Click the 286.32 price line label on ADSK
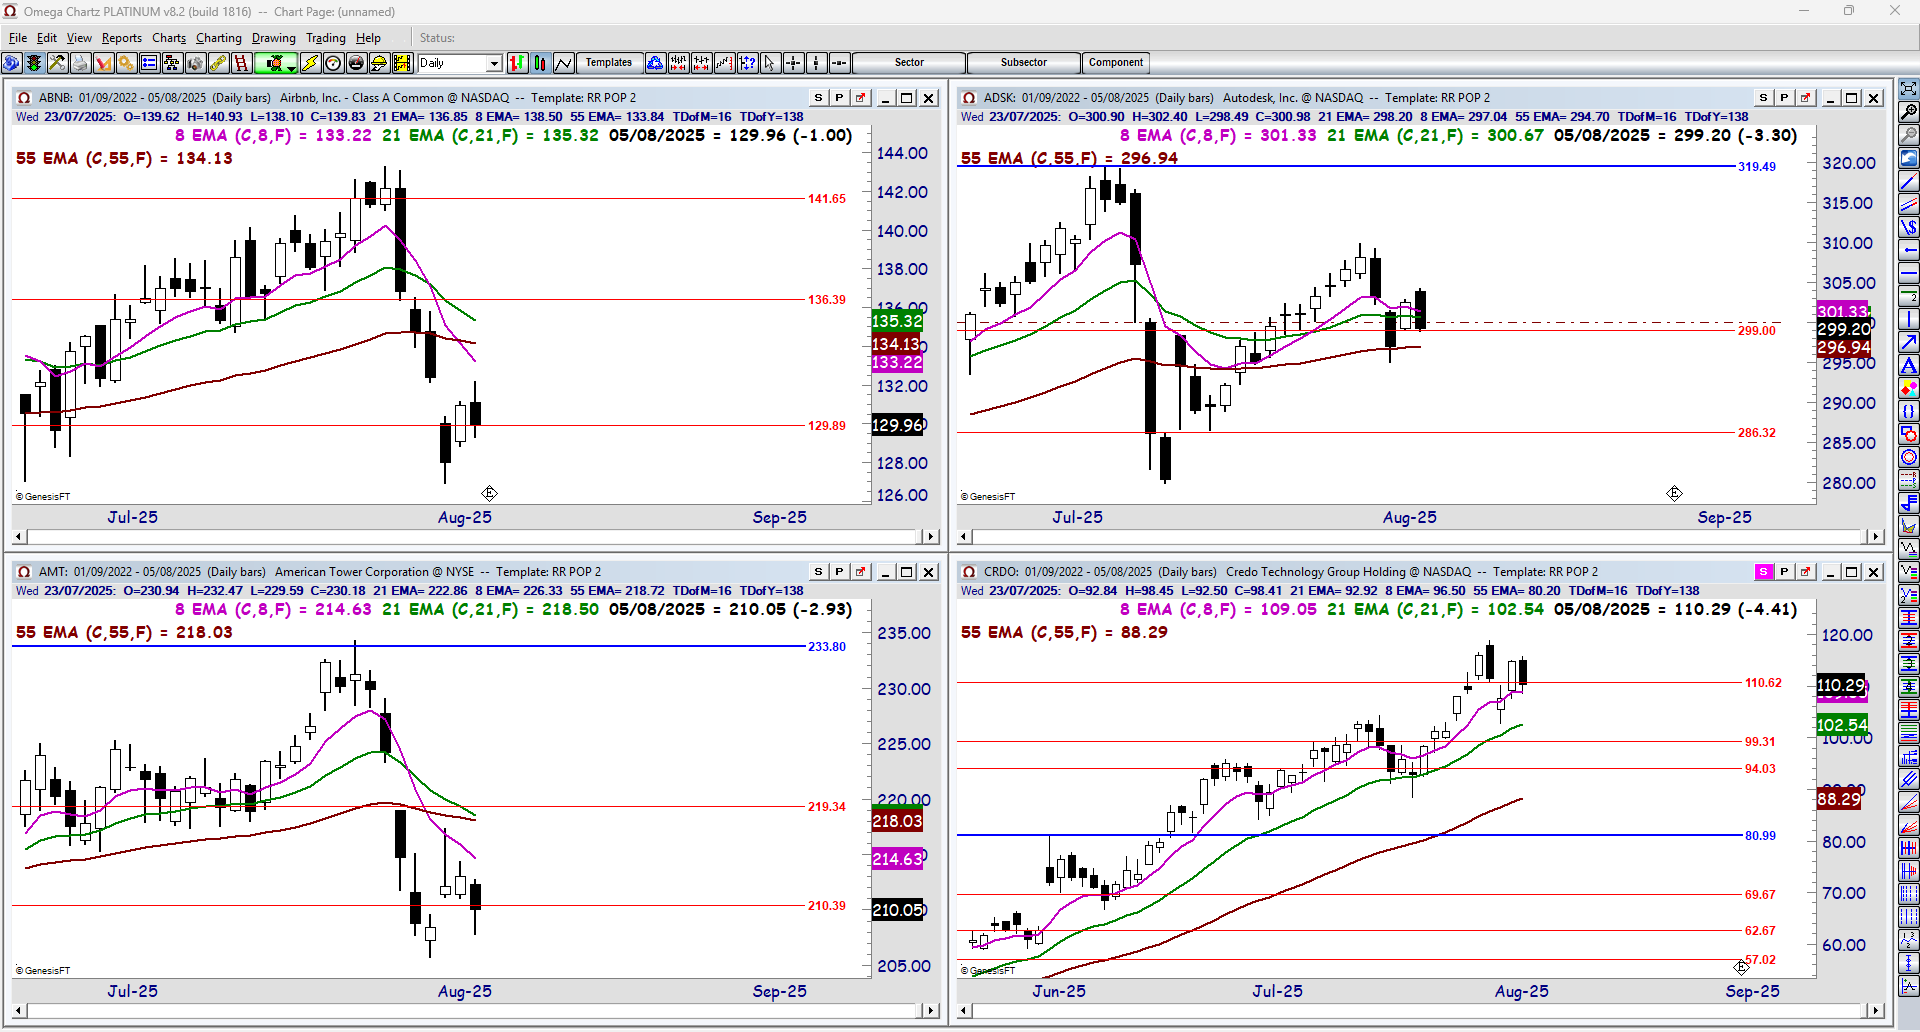 click(x=1757, y=433)
